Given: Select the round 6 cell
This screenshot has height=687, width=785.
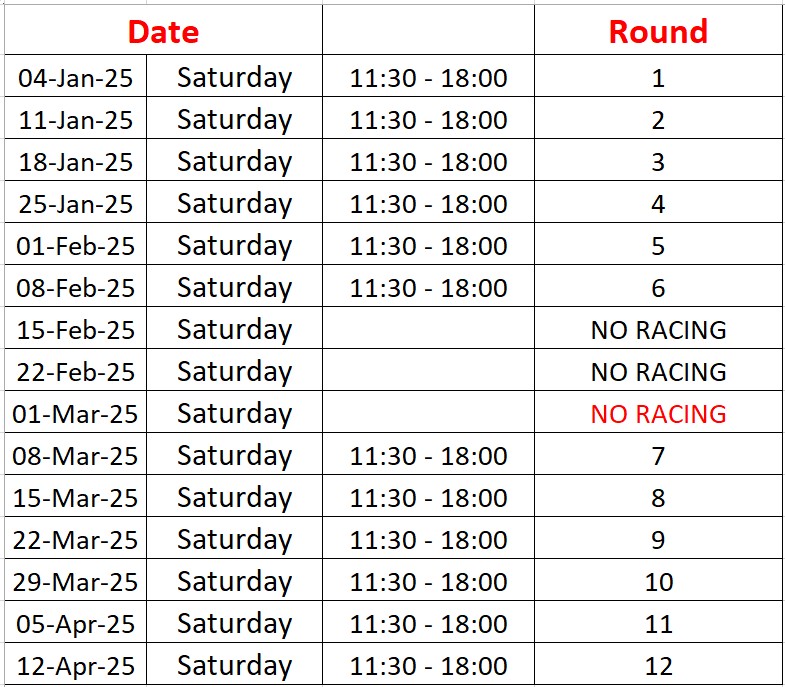Looking at the screenshot, I should pos(658,286).
